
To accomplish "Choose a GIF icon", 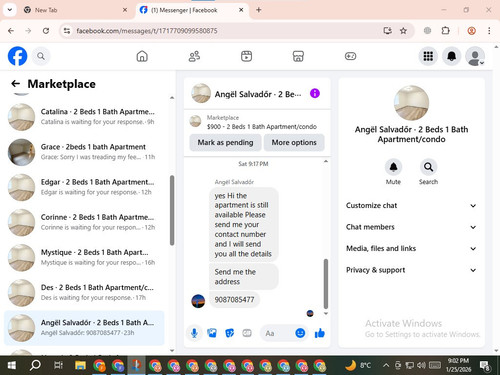I will 247,333.
